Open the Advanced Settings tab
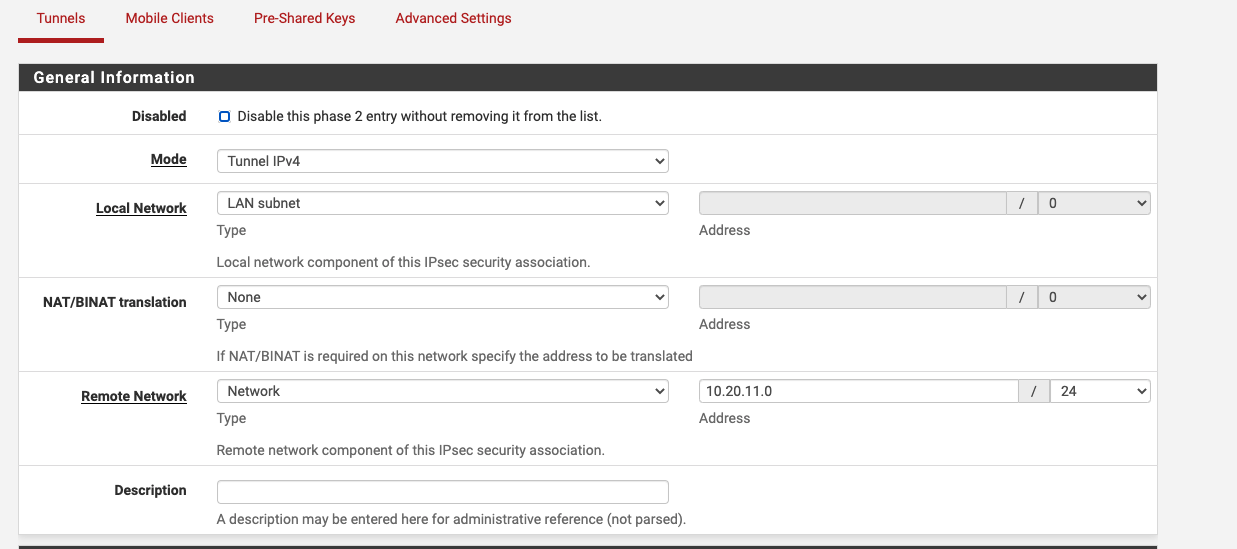Viewport: 1237px width, 549px height. (453, 18)
